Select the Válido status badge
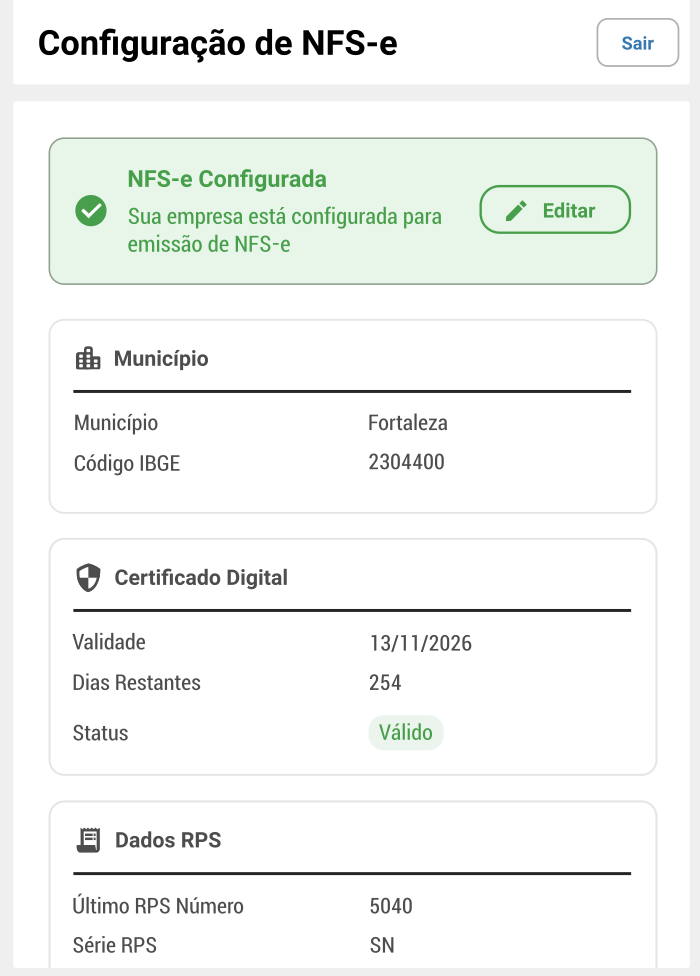Viewport: 700px width, 976px height. 406,732
